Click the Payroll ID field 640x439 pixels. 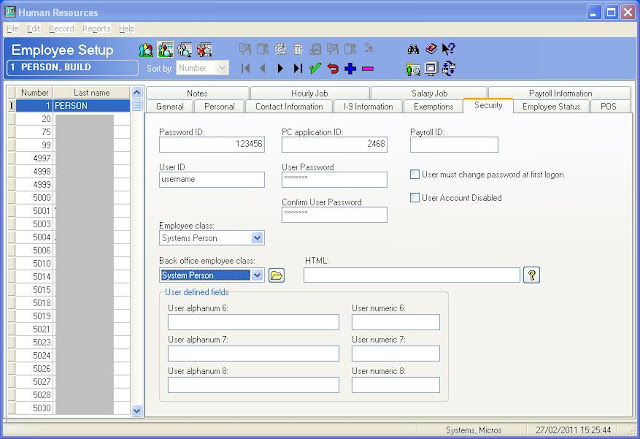click(x=454, y=144)
